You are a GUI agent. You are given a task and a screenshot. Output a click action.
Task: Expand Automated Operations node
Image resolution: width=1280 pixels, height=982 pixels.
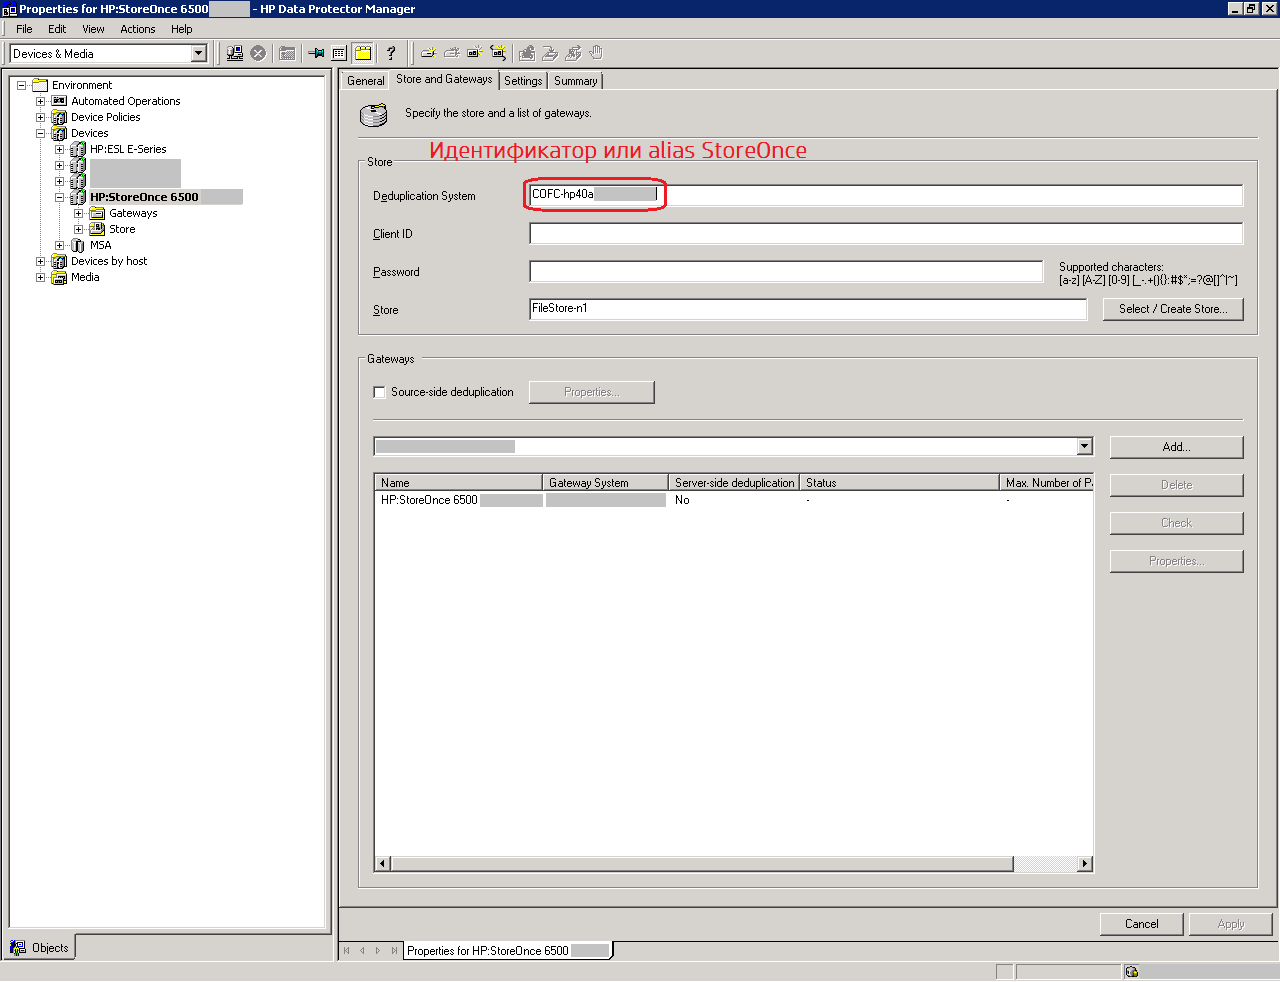[x=41, y=101]
